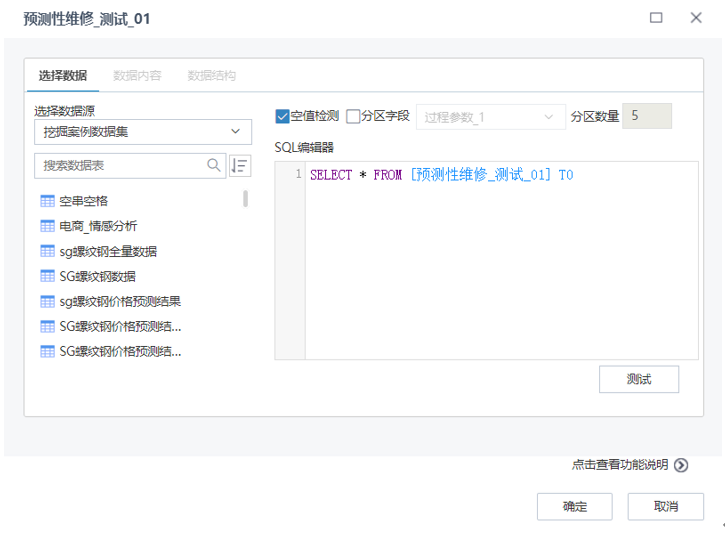Open the 选择数据 tab
Viewport: 725px width, 533px height.
62,75
